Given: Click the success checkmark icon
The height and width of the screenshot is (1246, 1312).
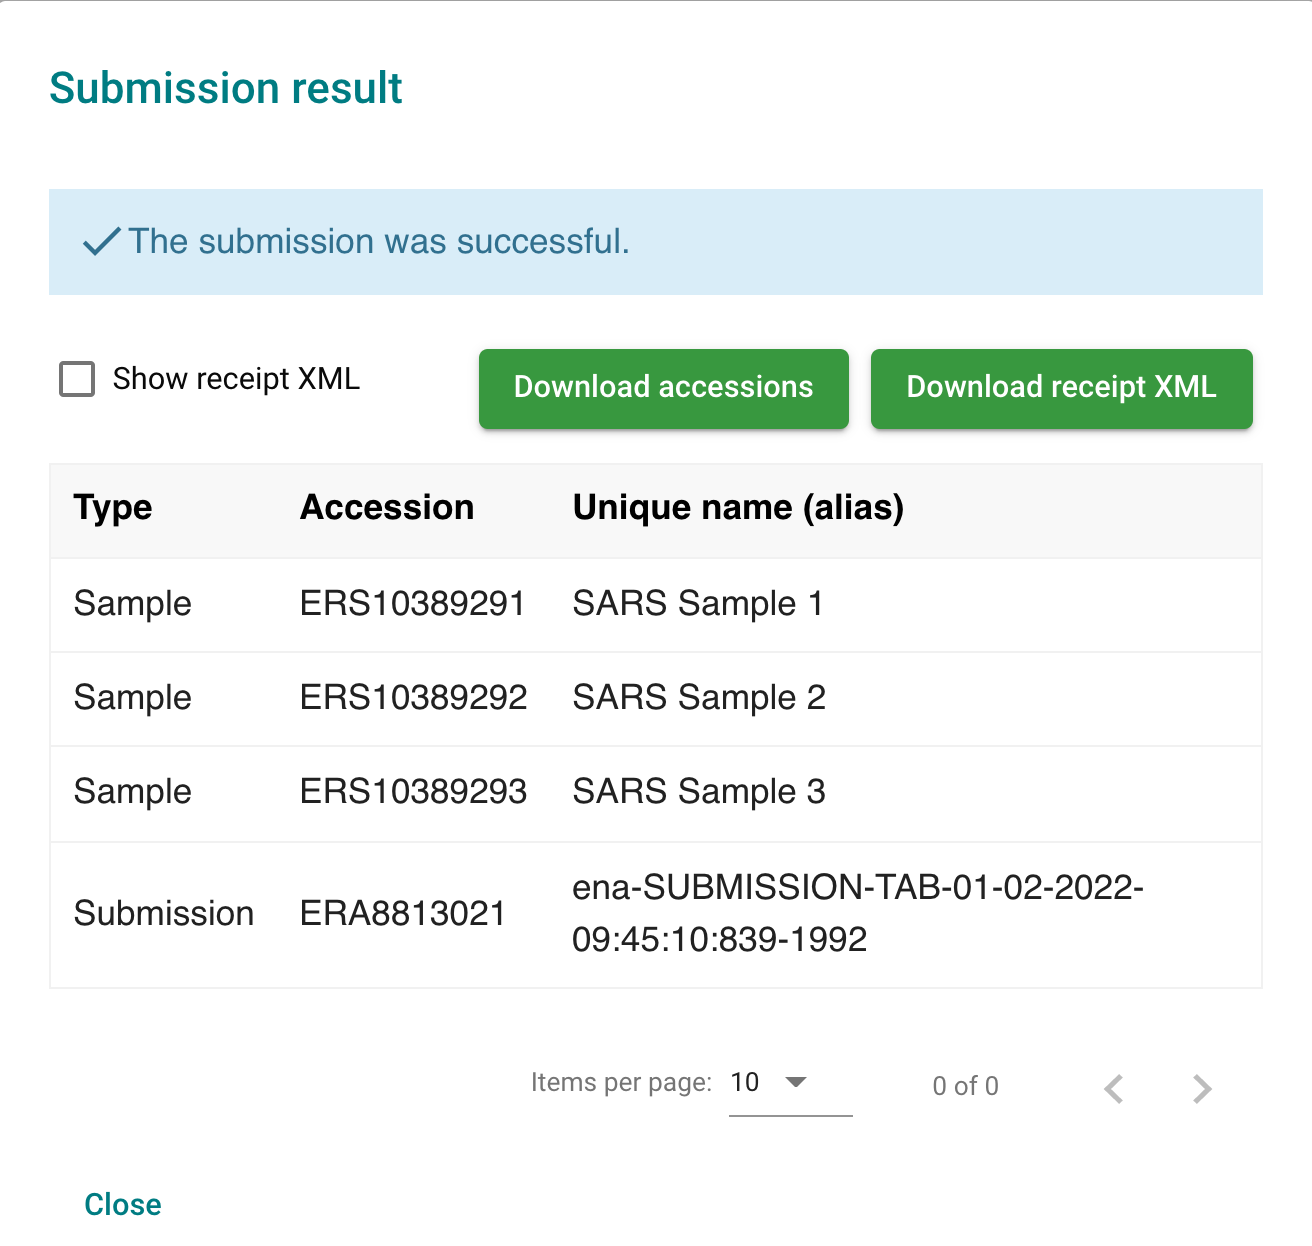Looking at the screenshot, I should point(101,242).
